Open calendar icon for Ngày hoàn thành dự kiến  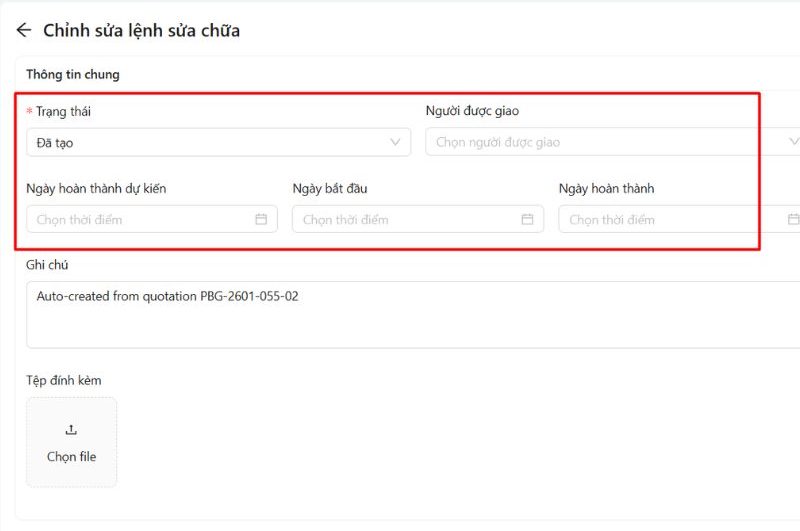click(x=261, y=219)
